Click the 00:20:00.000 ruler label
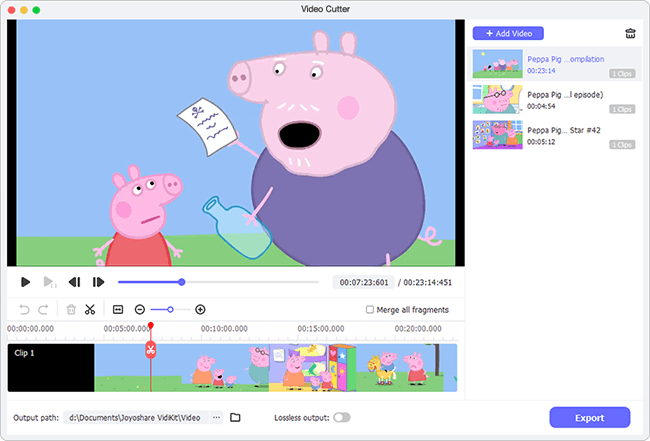 [418, 329]
